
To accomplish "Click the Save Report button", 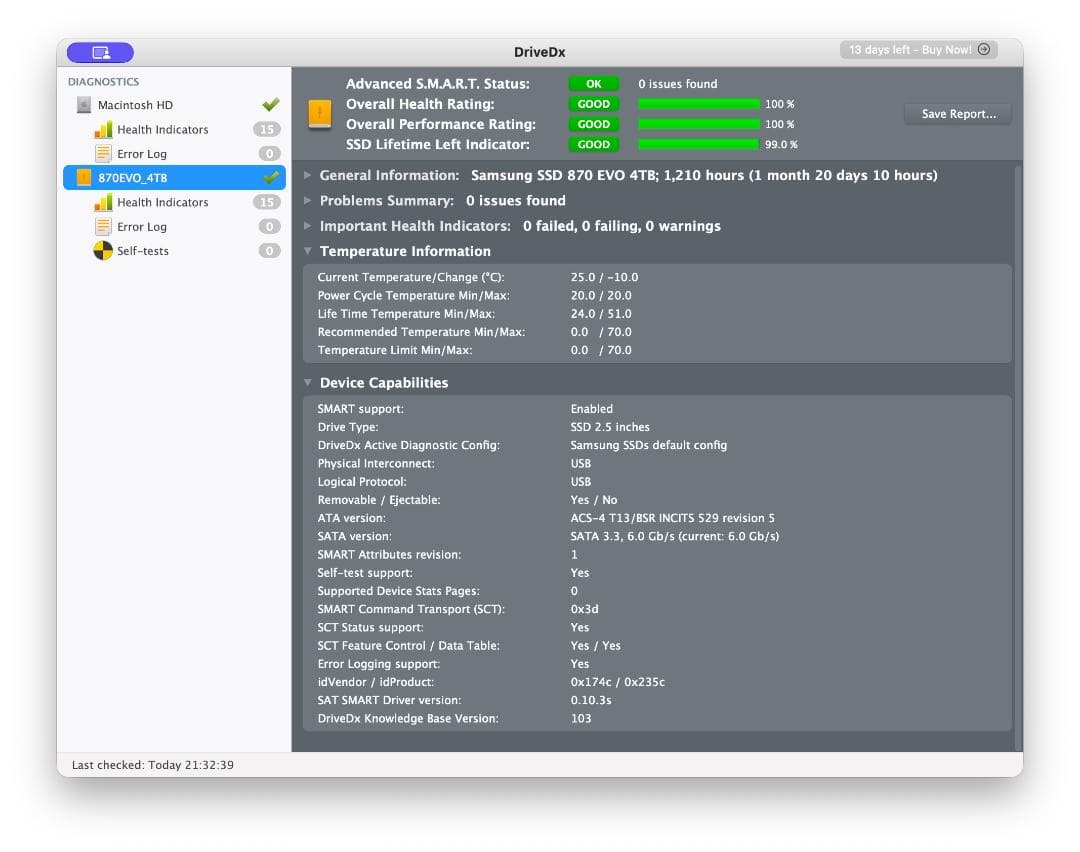I will pyautogui.click(x=957, y=114).
